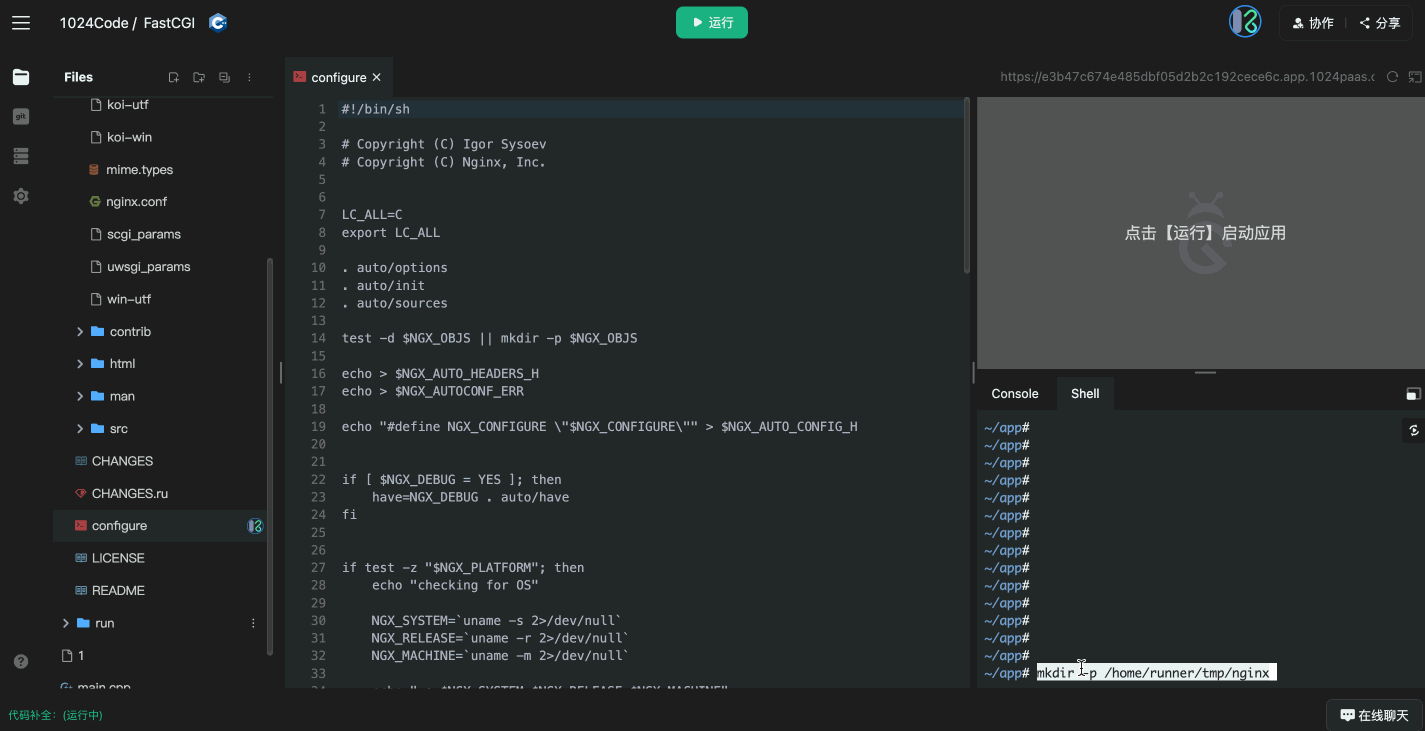Maximize the terminal panel icon
Viewport: 1425px width, 731px height.
1413,394
